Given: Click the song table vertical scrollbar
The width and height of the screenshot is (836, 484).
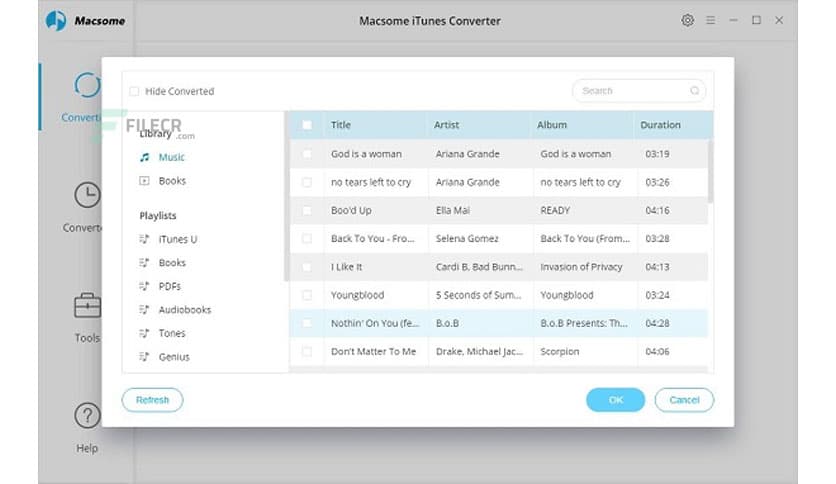Looking at the screenshot, I should pyautogui.click(x=710, y=171).
